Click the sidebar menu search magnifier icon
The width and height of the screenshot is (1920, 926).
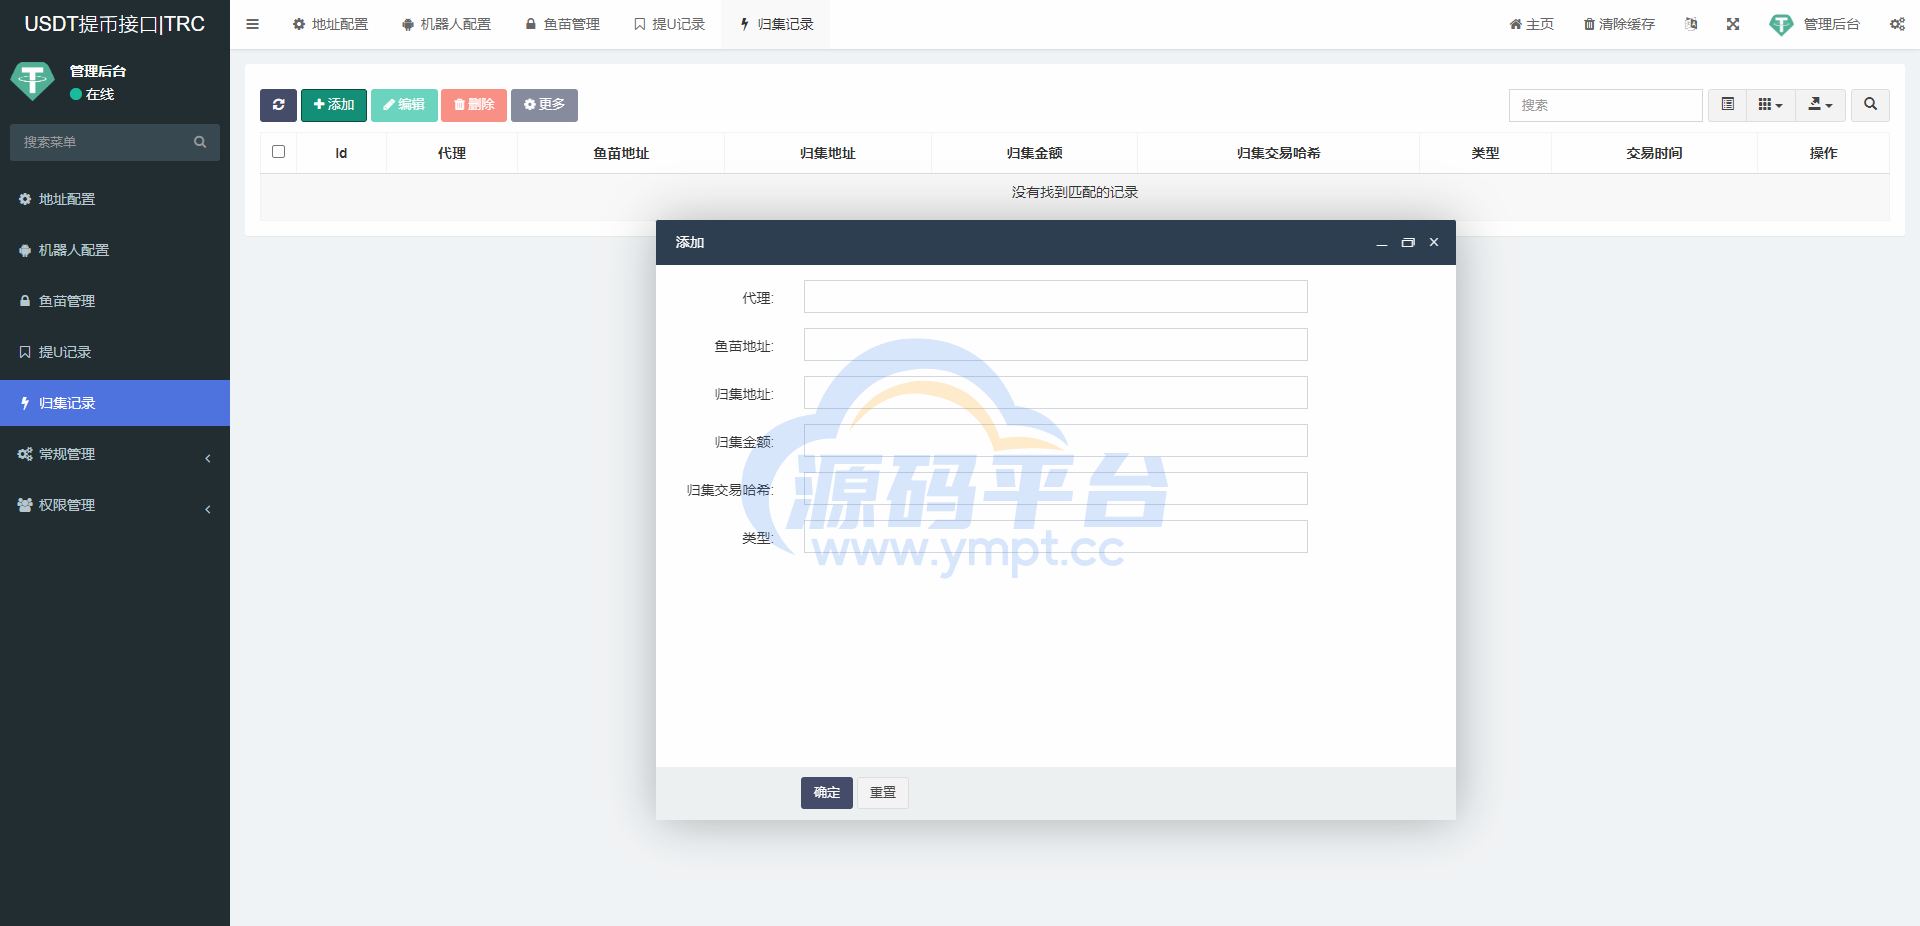click(x=200, y=142)
